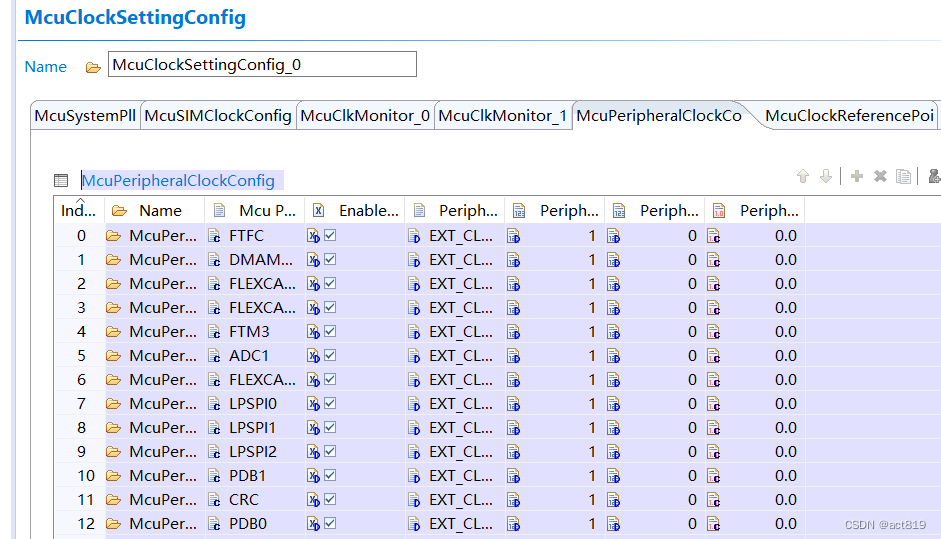Click the McuPeripheralClockConfig heading link
Image resolution: width=941 pixels, height=539 pixels.
178,181
